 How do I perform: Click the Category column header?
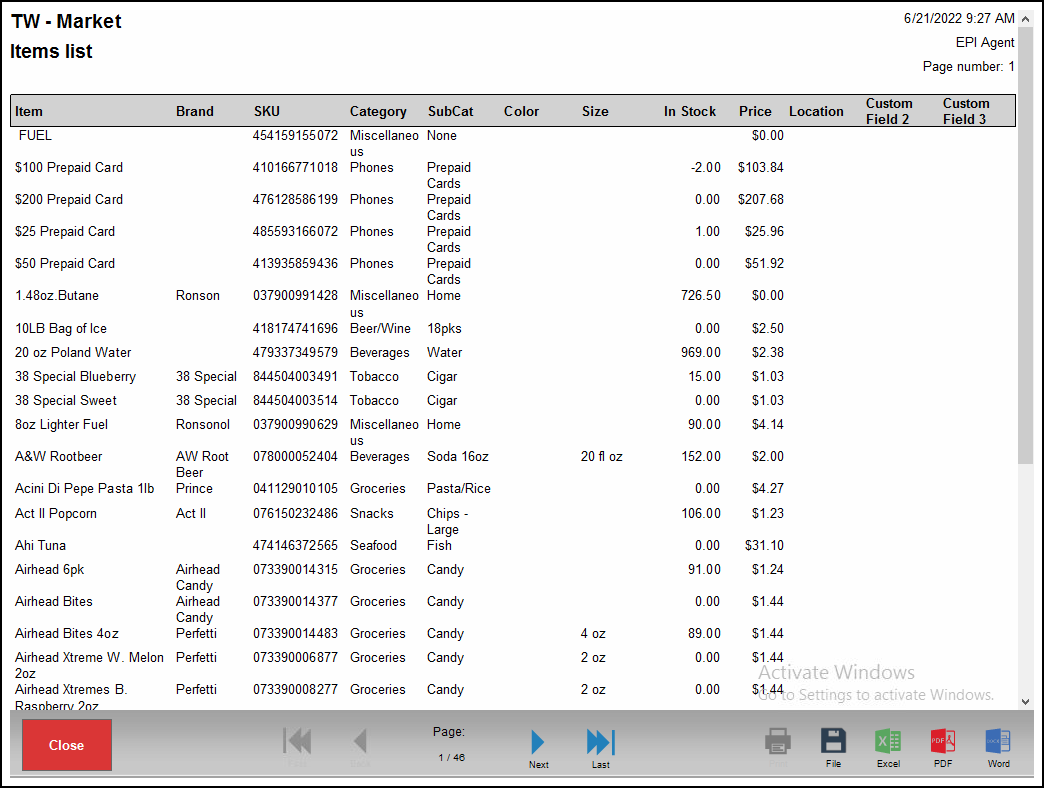[378, 112]
